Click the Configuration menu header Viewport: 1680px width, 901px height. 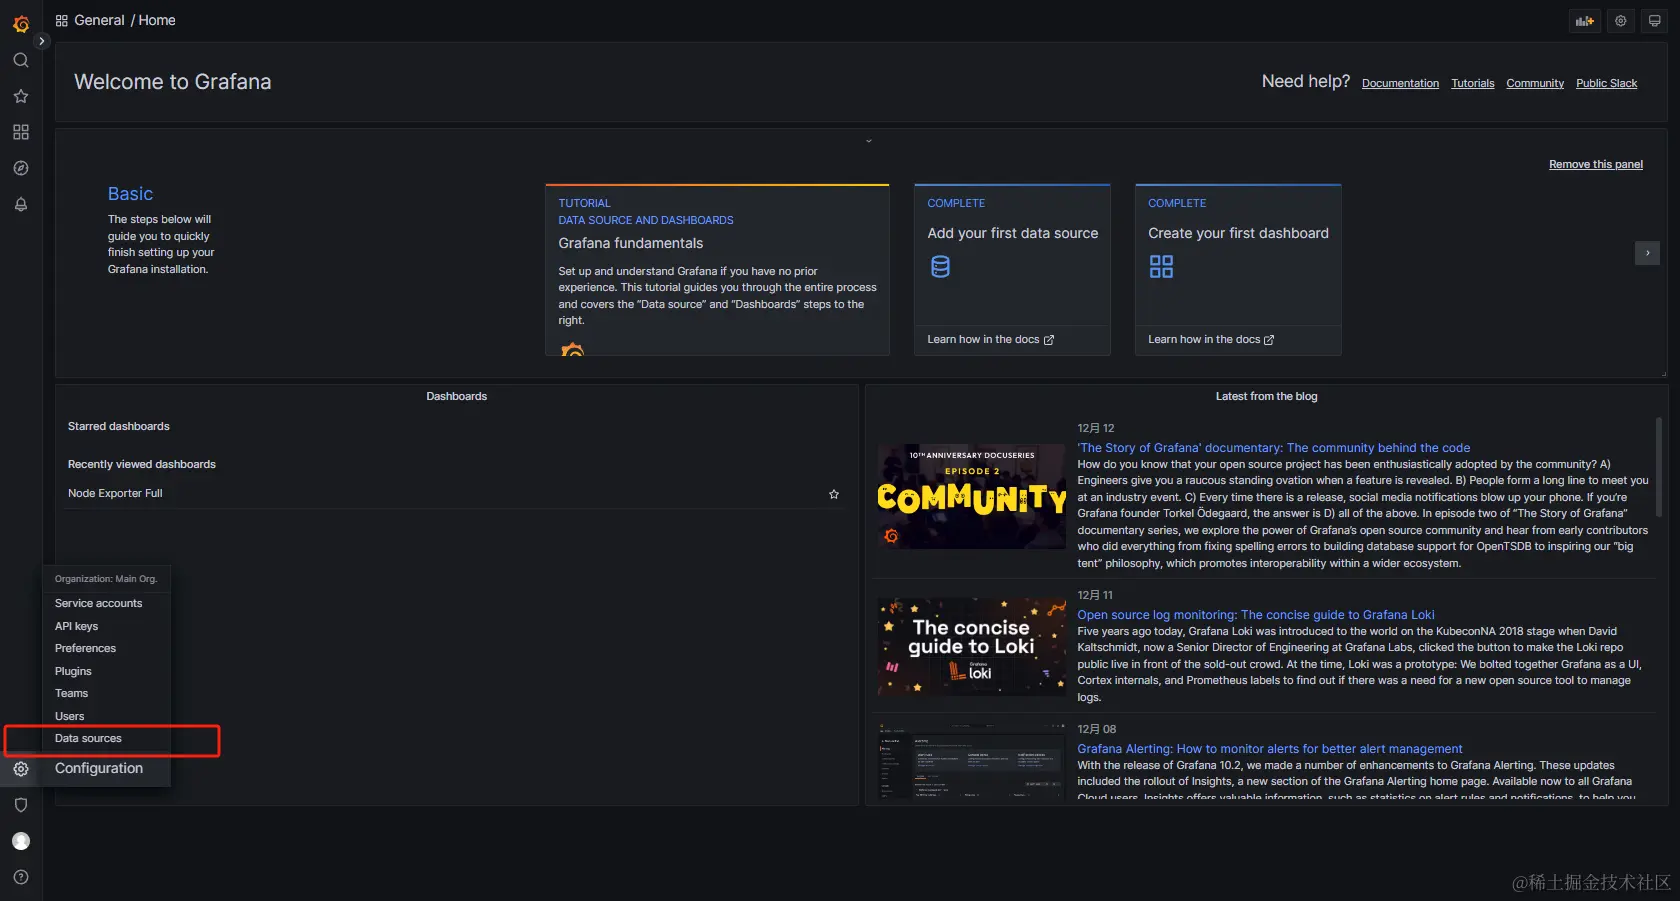pyautogui.click(x=99, y=769)
